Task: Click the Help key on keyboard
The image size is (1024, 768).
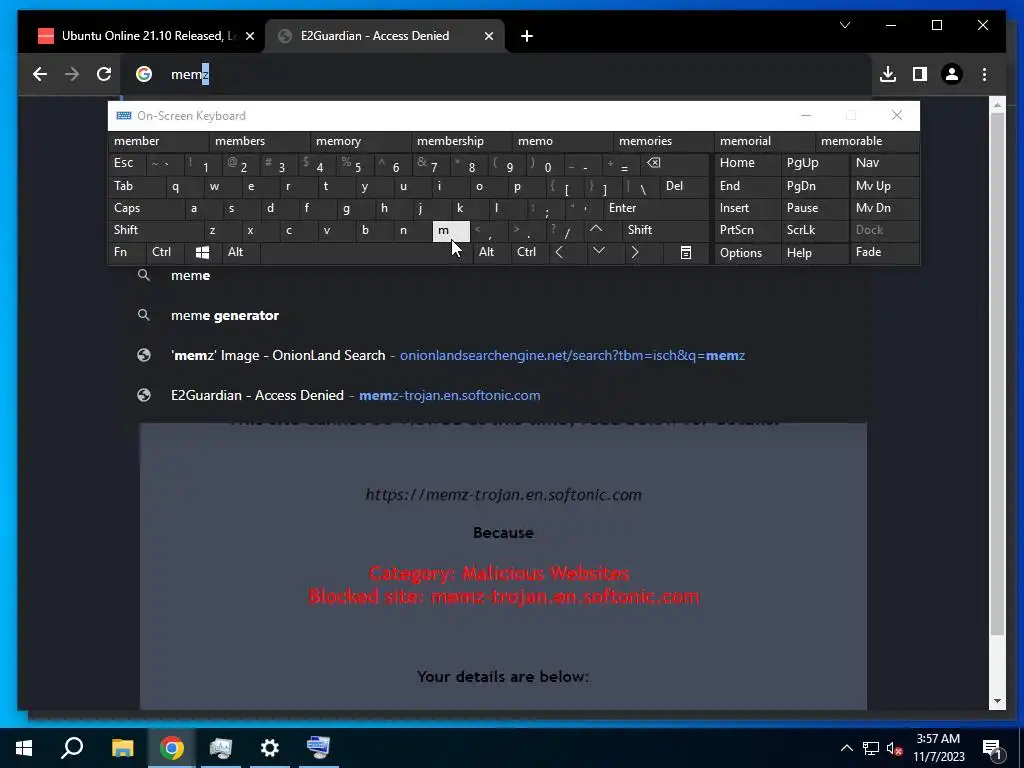Action: point(814,253)
